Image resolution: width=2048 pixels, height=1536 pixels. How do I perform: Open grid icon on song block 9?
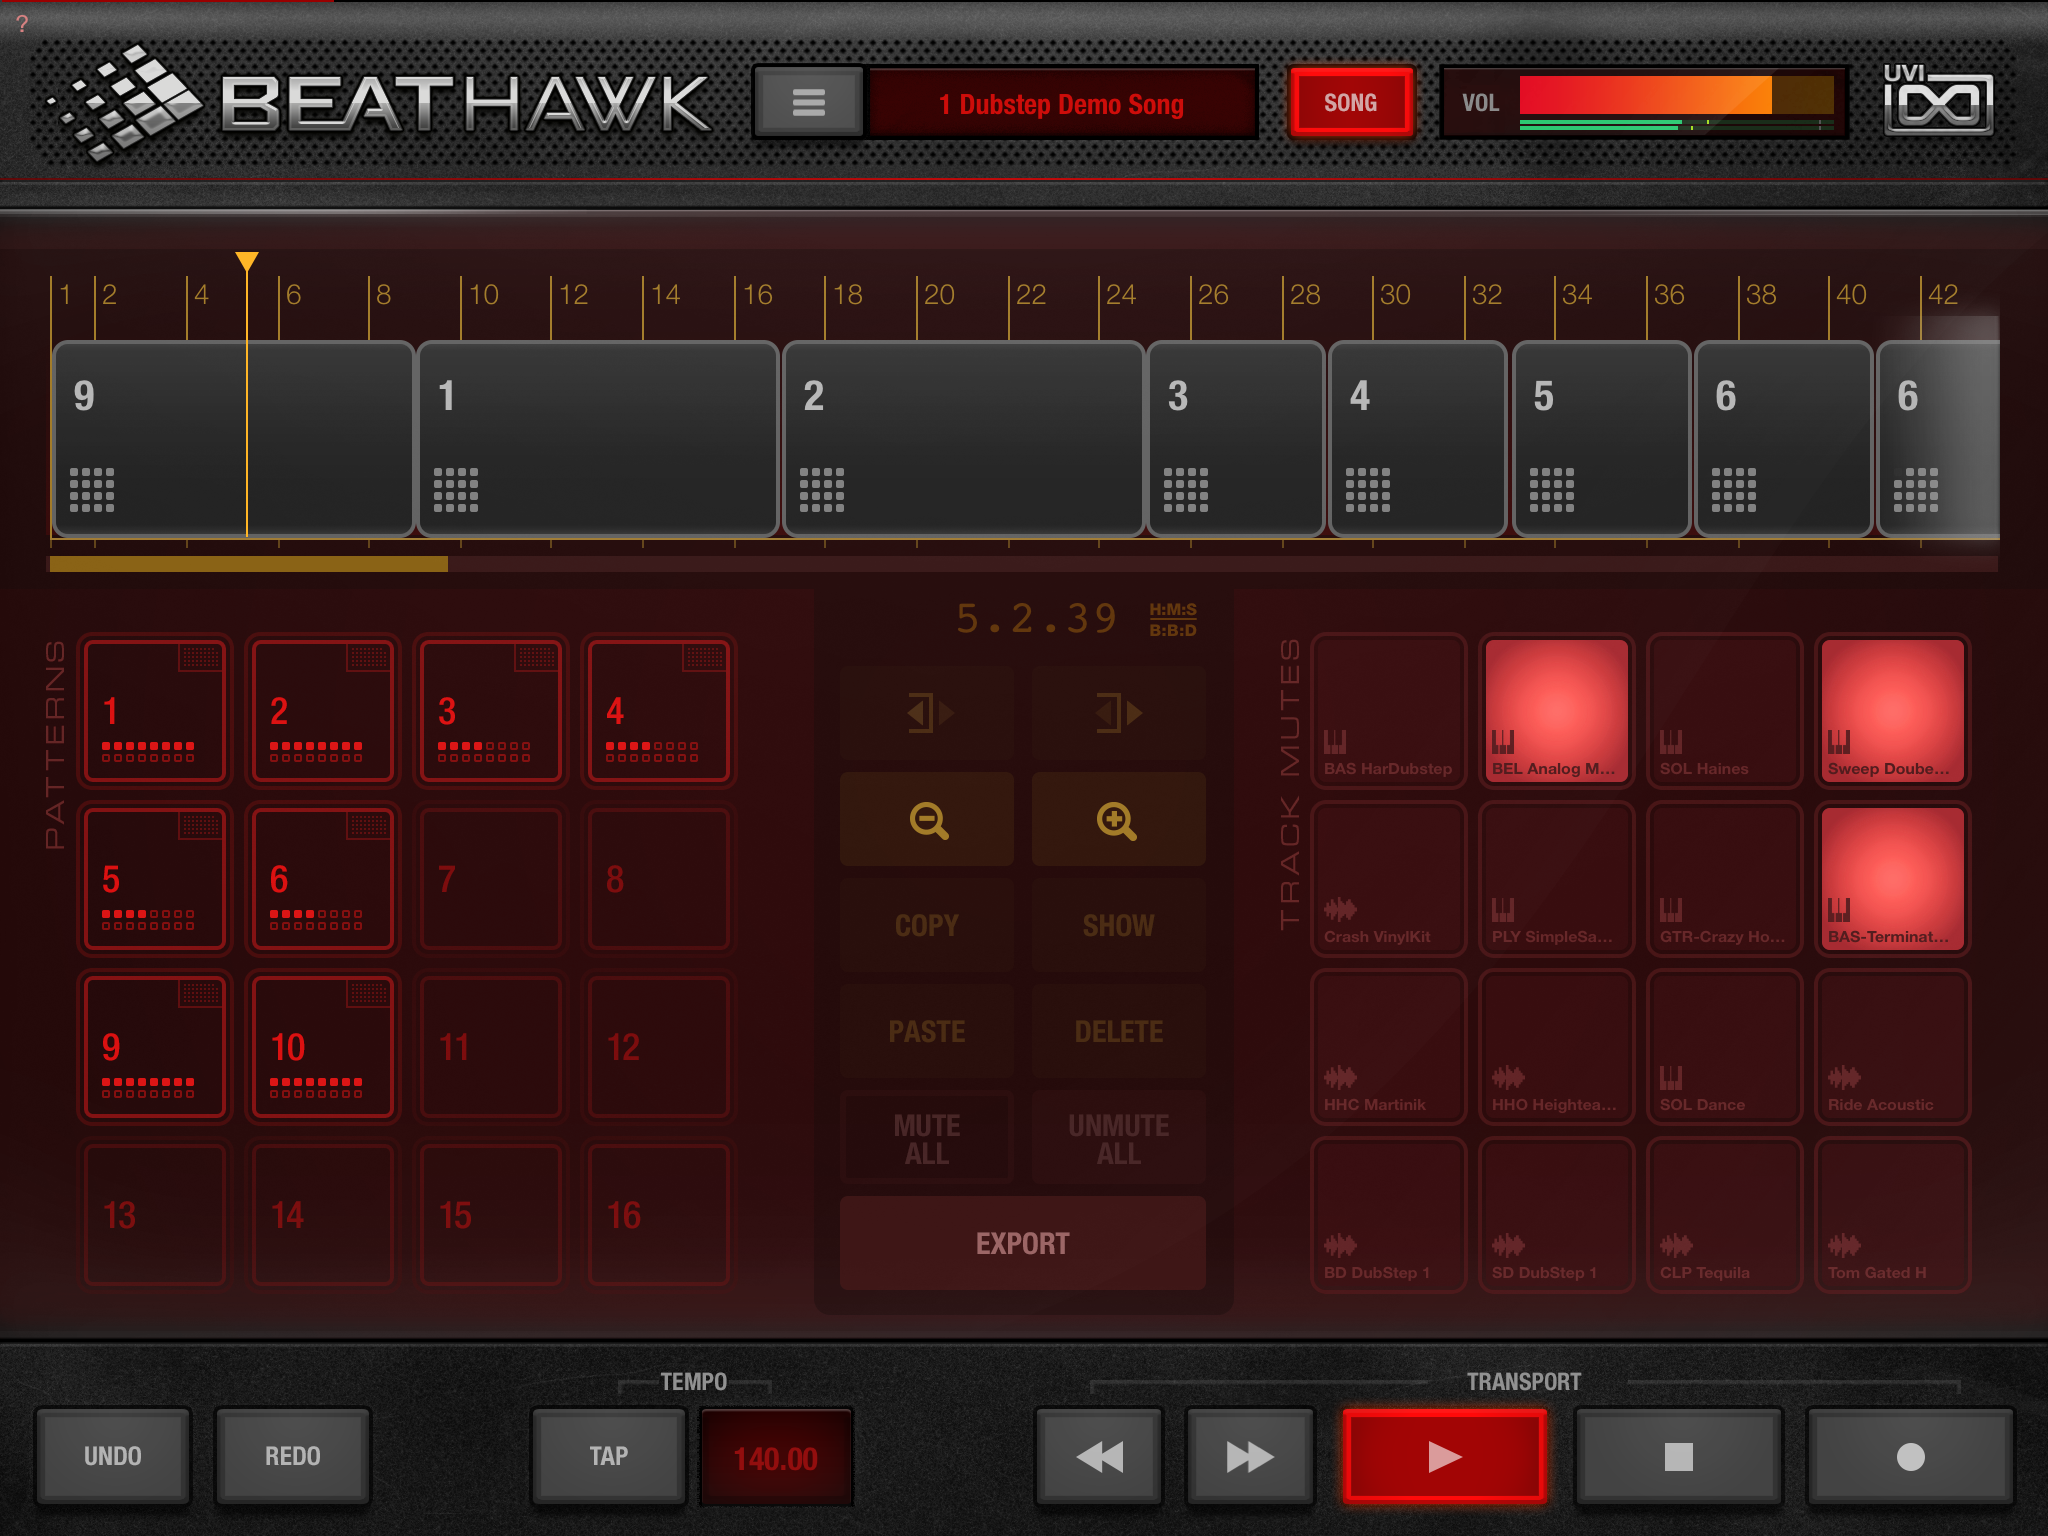pyautogui.click(x=92, y=490)
